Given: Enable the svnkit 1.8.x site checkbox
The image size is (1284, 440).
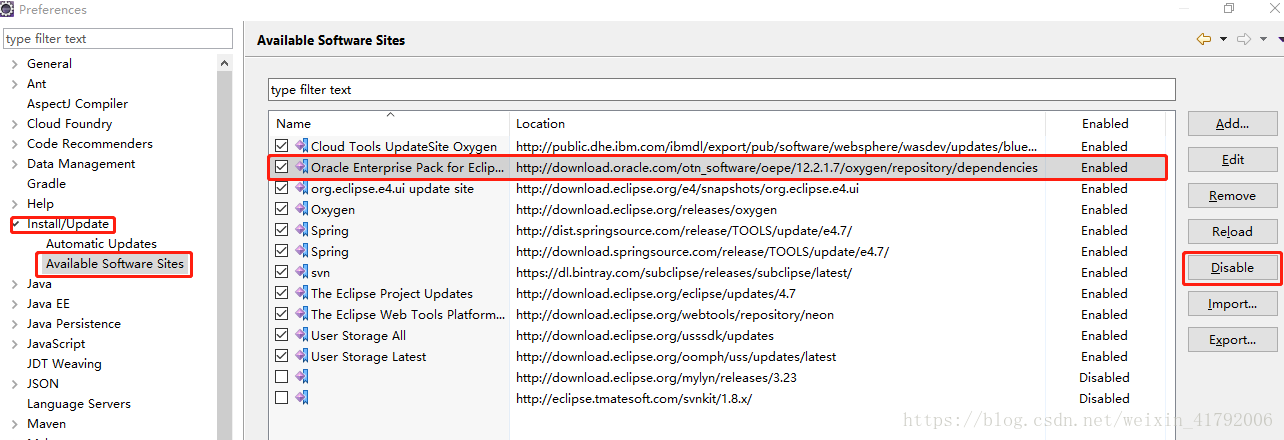Looking at the screenshot, I should (281, 398).
